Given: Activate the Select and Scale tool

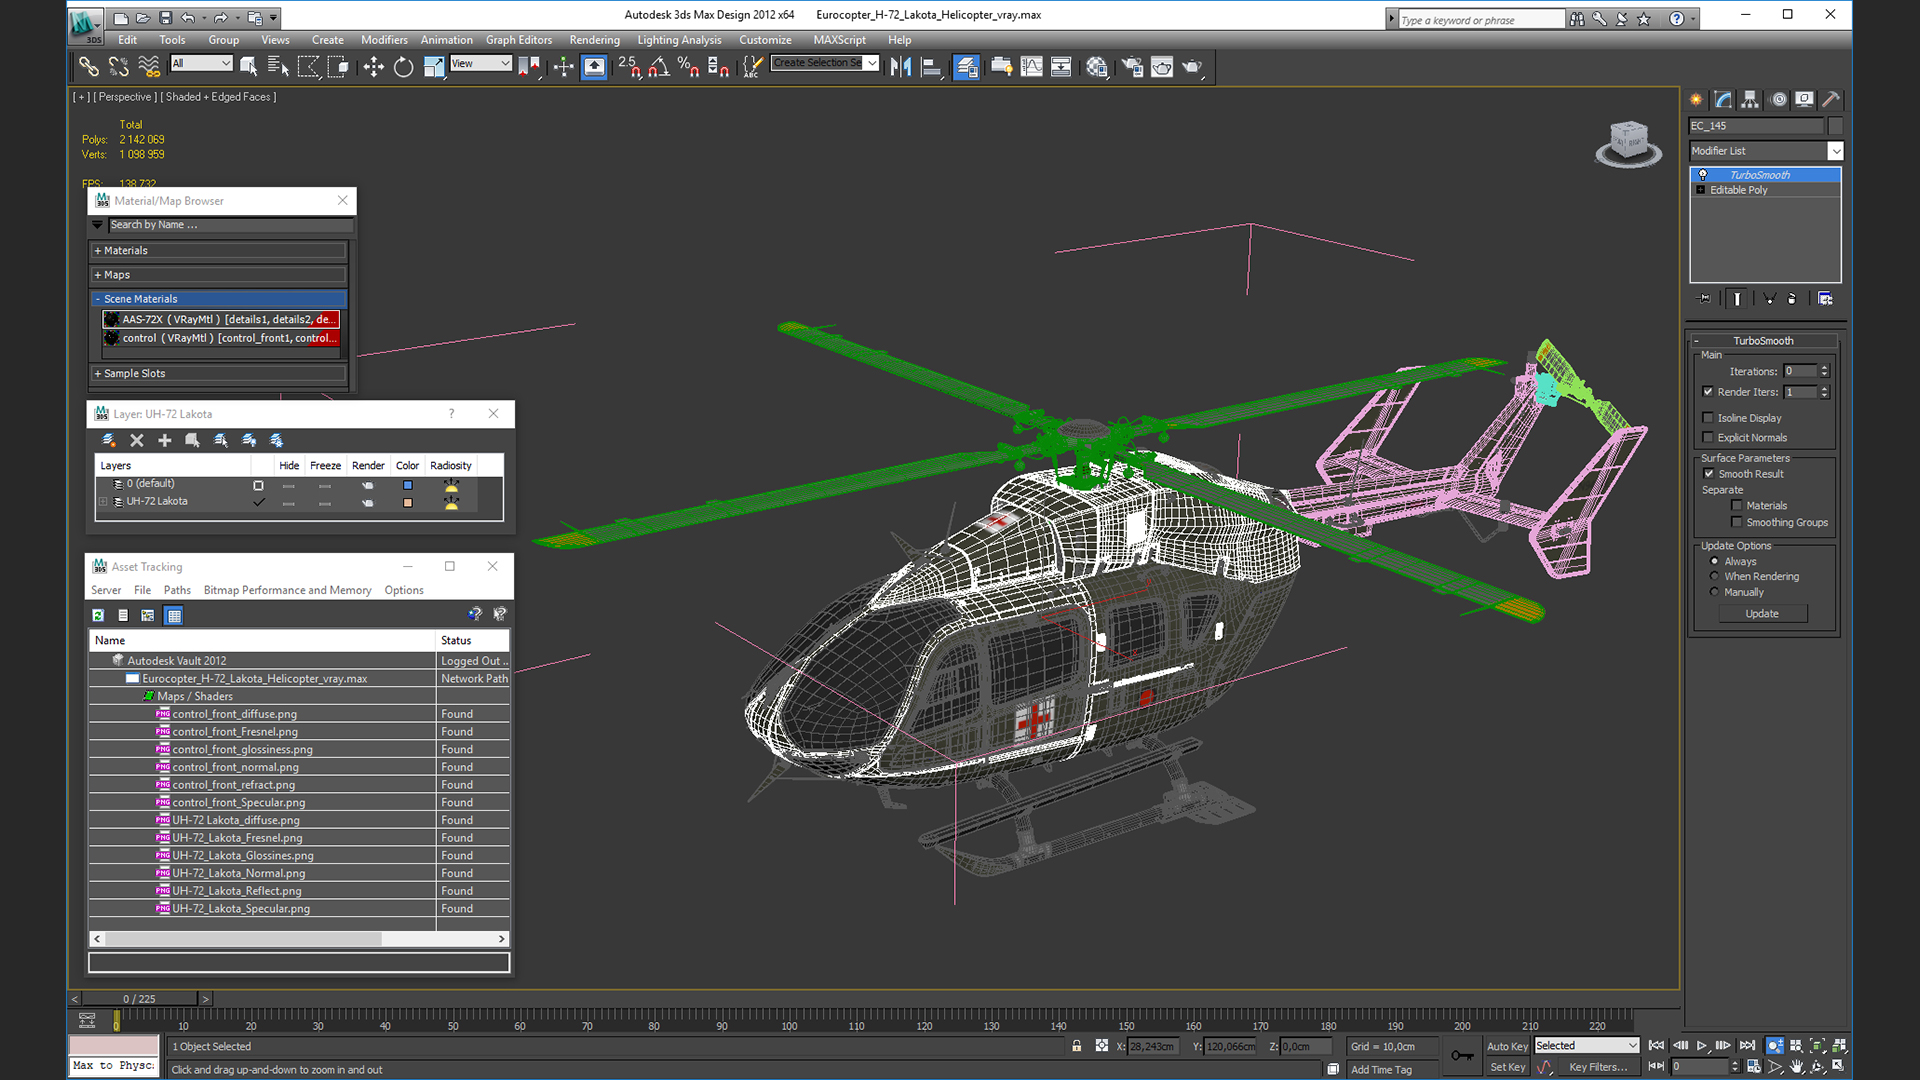Looking at the screenshot, I should click(x=433, y=67).
